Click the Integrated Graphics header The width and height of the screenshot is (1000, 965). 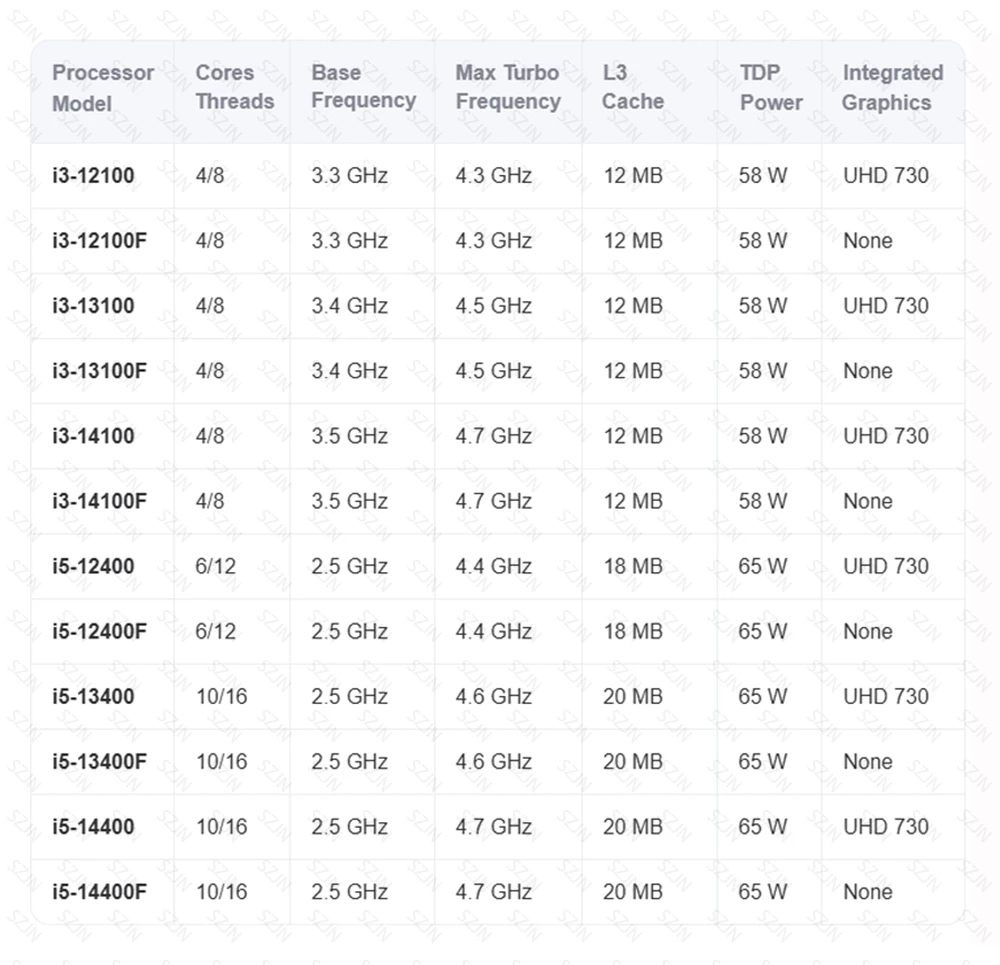pos(892,87)
